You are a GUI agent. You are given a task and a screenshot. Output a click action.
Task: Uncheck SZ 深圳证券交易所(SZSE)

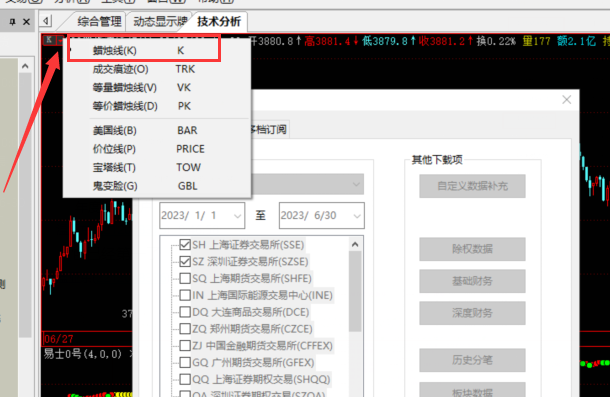[185, 262]
